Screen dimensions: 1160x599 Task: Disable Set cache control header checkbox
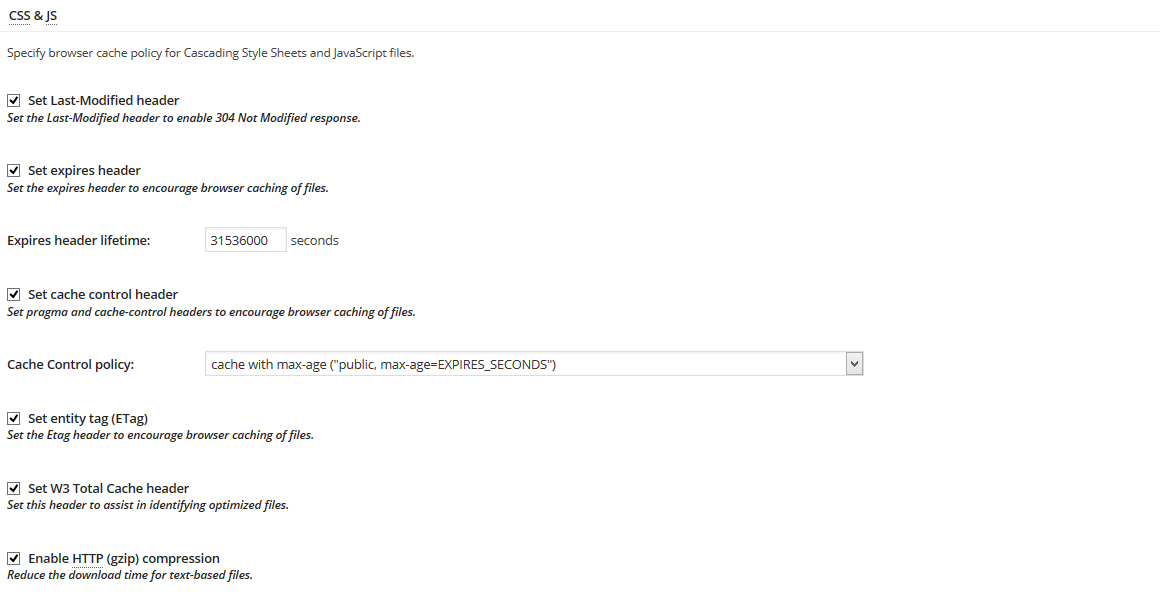tap(13, 294)
